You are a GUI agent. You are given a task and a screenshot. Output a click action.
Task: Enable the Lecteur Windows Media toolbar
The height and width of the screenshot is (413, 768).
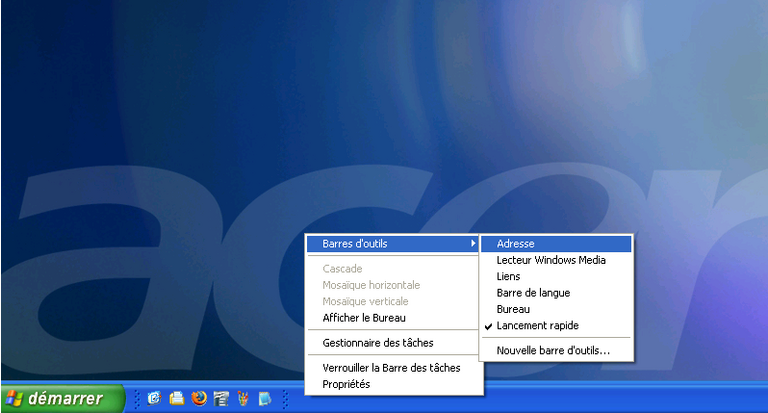click(x=556, y=260)
